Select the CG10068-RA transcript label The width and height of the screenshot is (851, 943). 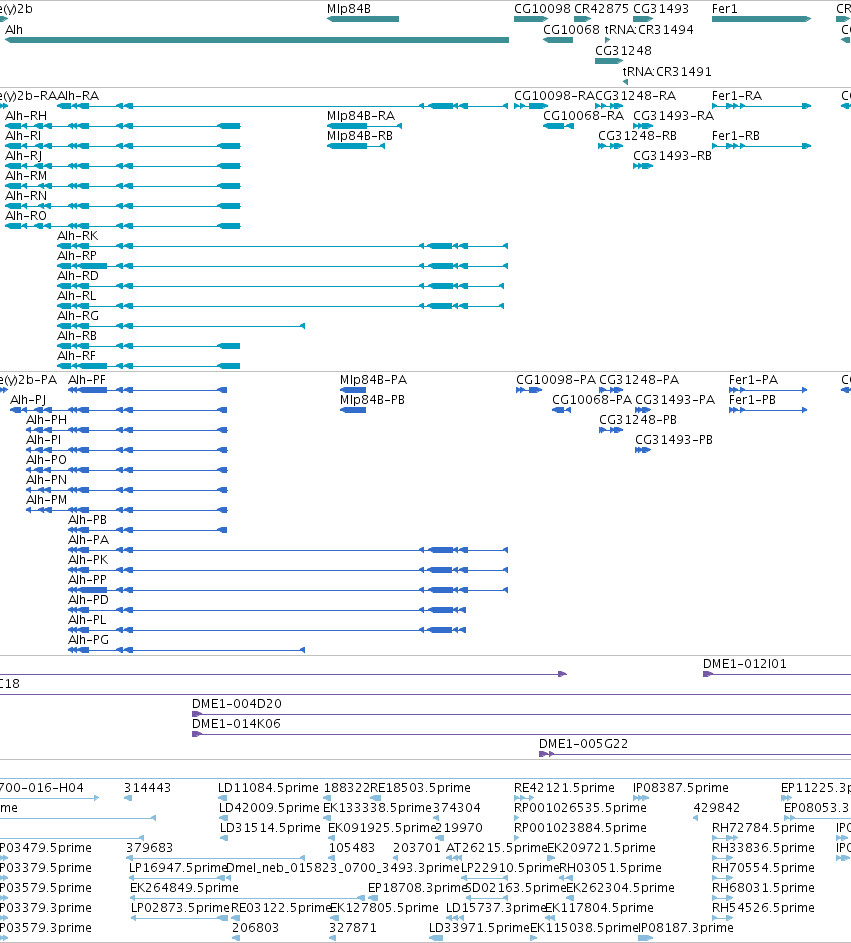coord(583,115)
